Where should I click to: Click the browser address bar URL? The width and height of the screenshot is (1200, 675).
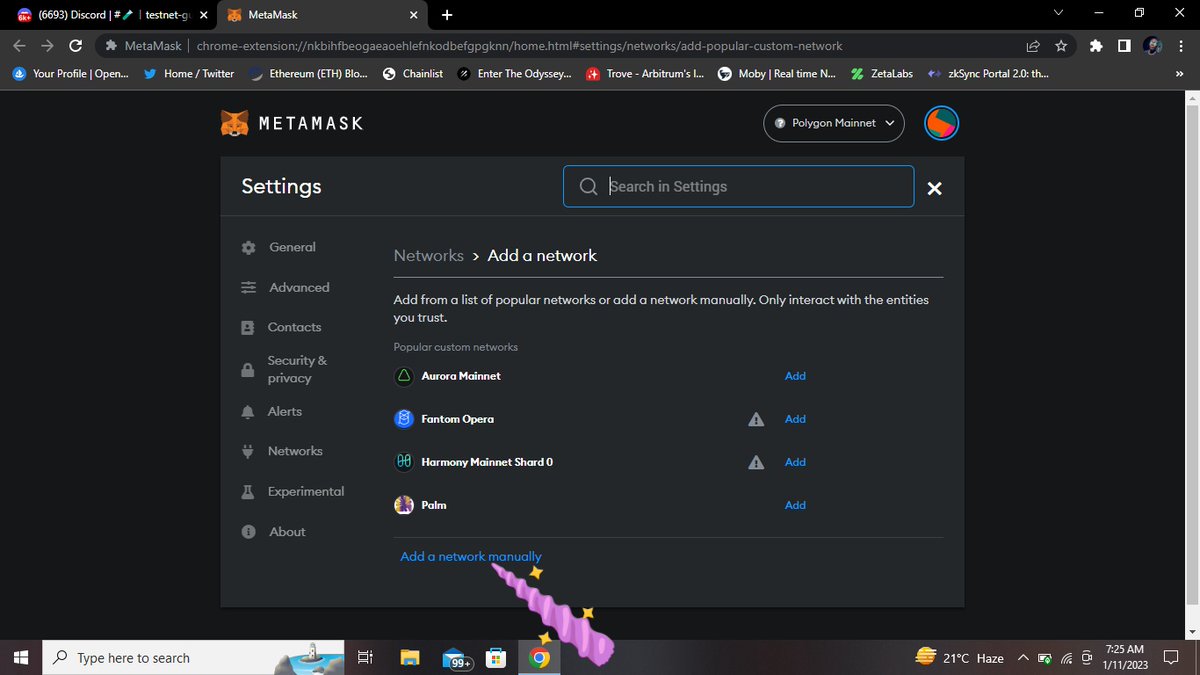pyautogui.click(x=519, y=46)
